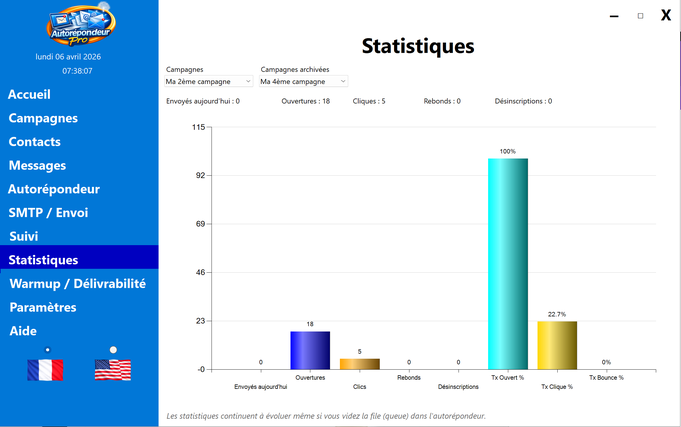681x427 pixels.
Task: Click the Autorépondeur Pro logo
Action: 81,25
